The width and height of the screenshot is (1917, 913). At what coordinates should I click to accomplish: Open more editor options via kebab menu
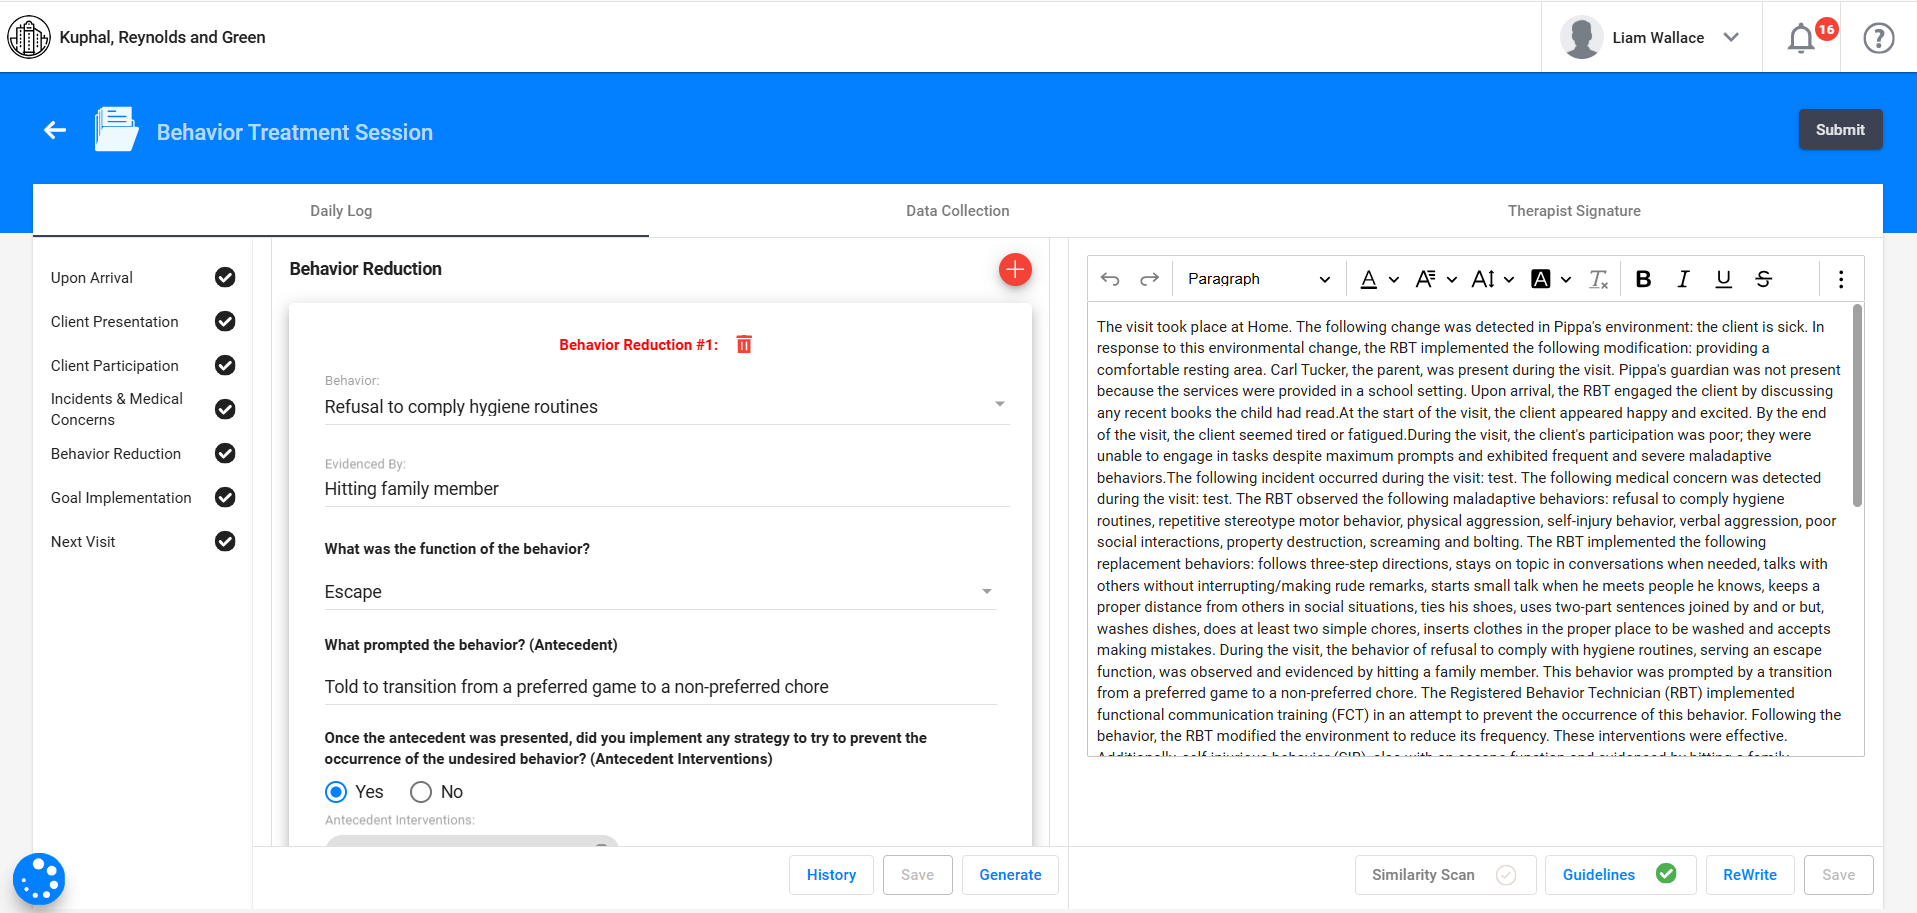tap(1840, 279)
